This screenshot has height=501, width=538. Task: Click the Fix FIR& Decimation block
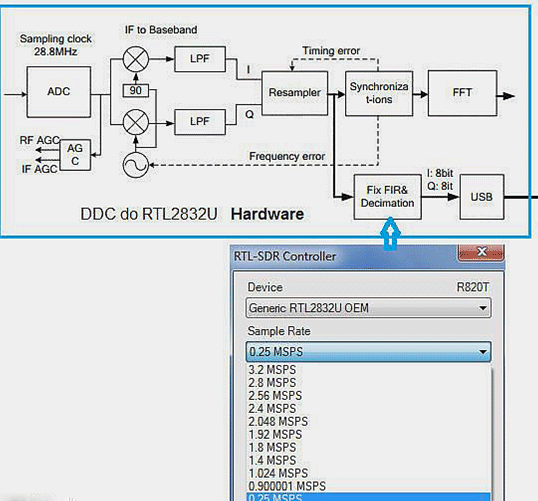[x=387, y=197]
